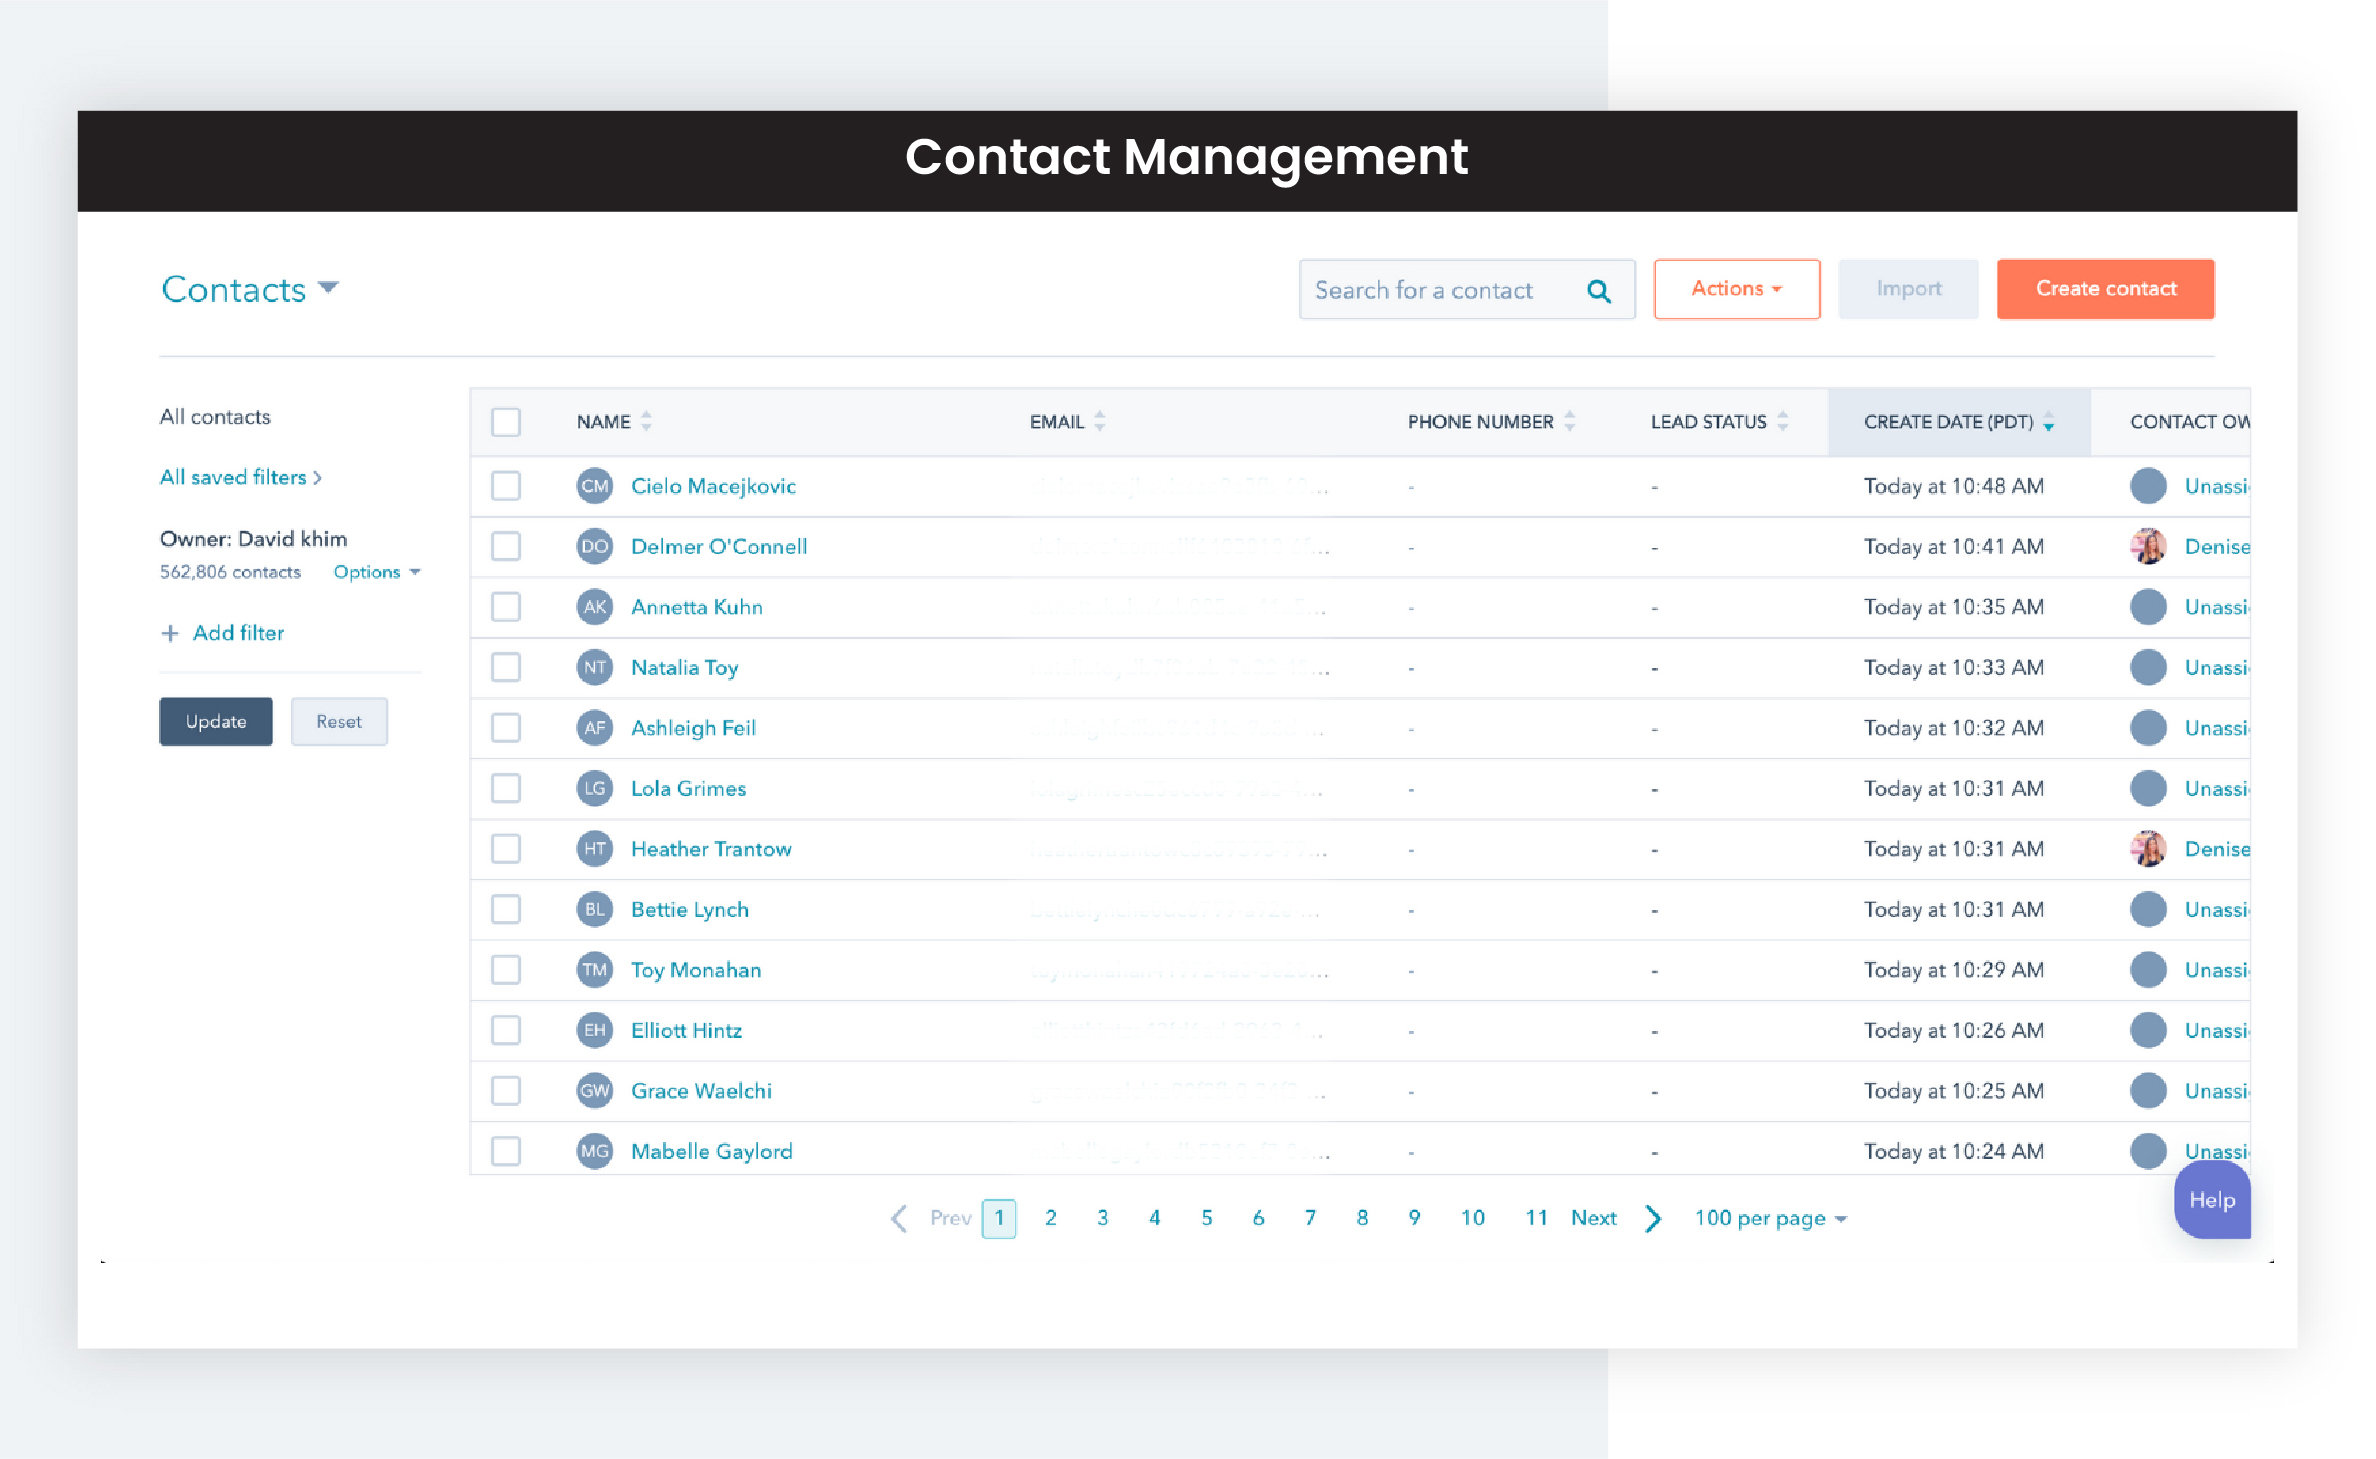This screenshot has width=2376, height=1459.
Task: Open Grace Waelchi's contact record
Action: pyautogui.click(x=700, y=1091)
